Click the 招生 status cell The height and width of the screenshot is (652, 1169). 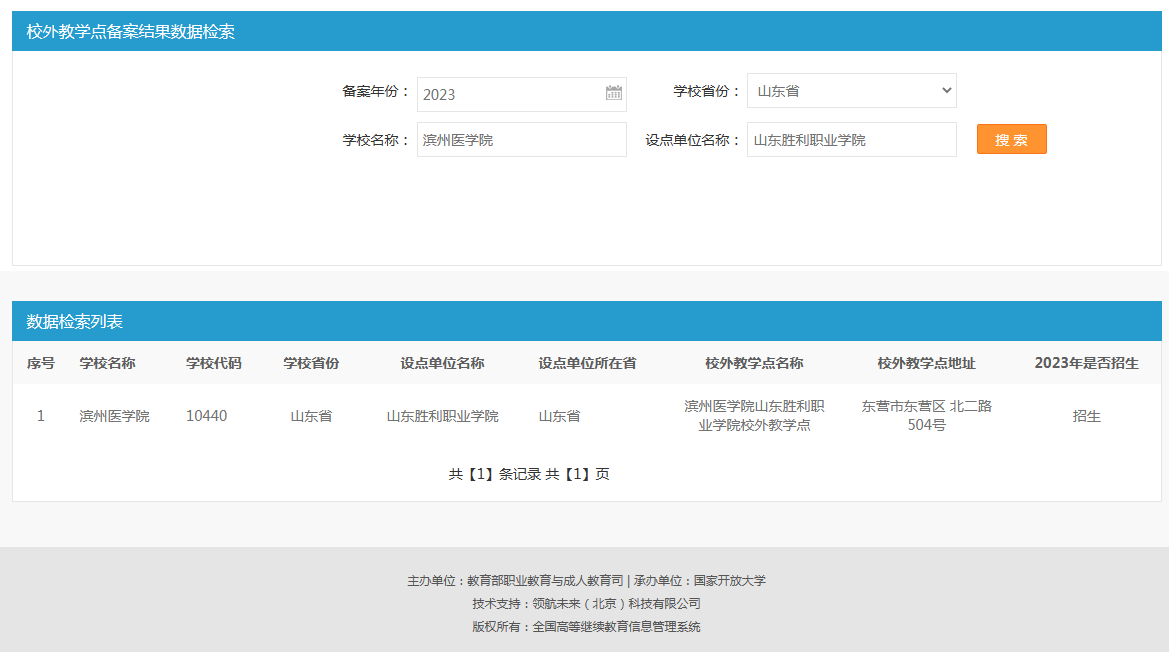[x=1086, y=416]
